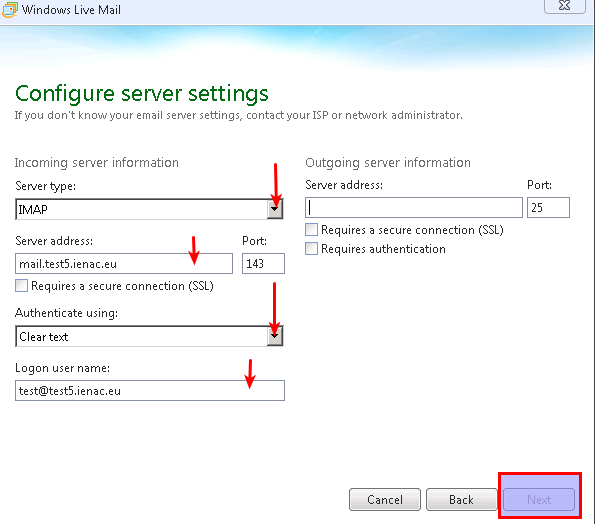Click the incoming Port field showing 143

tap(263, 263)
